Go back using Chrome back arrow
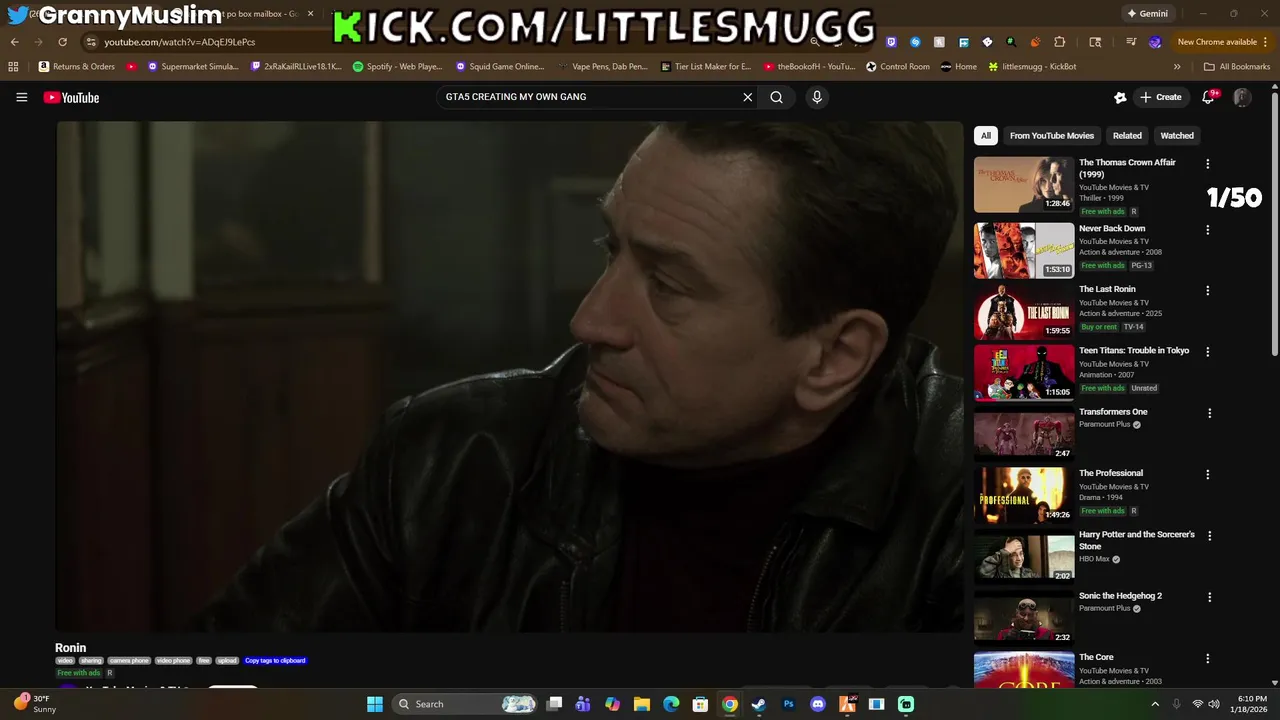 click(x=14, y=42)
